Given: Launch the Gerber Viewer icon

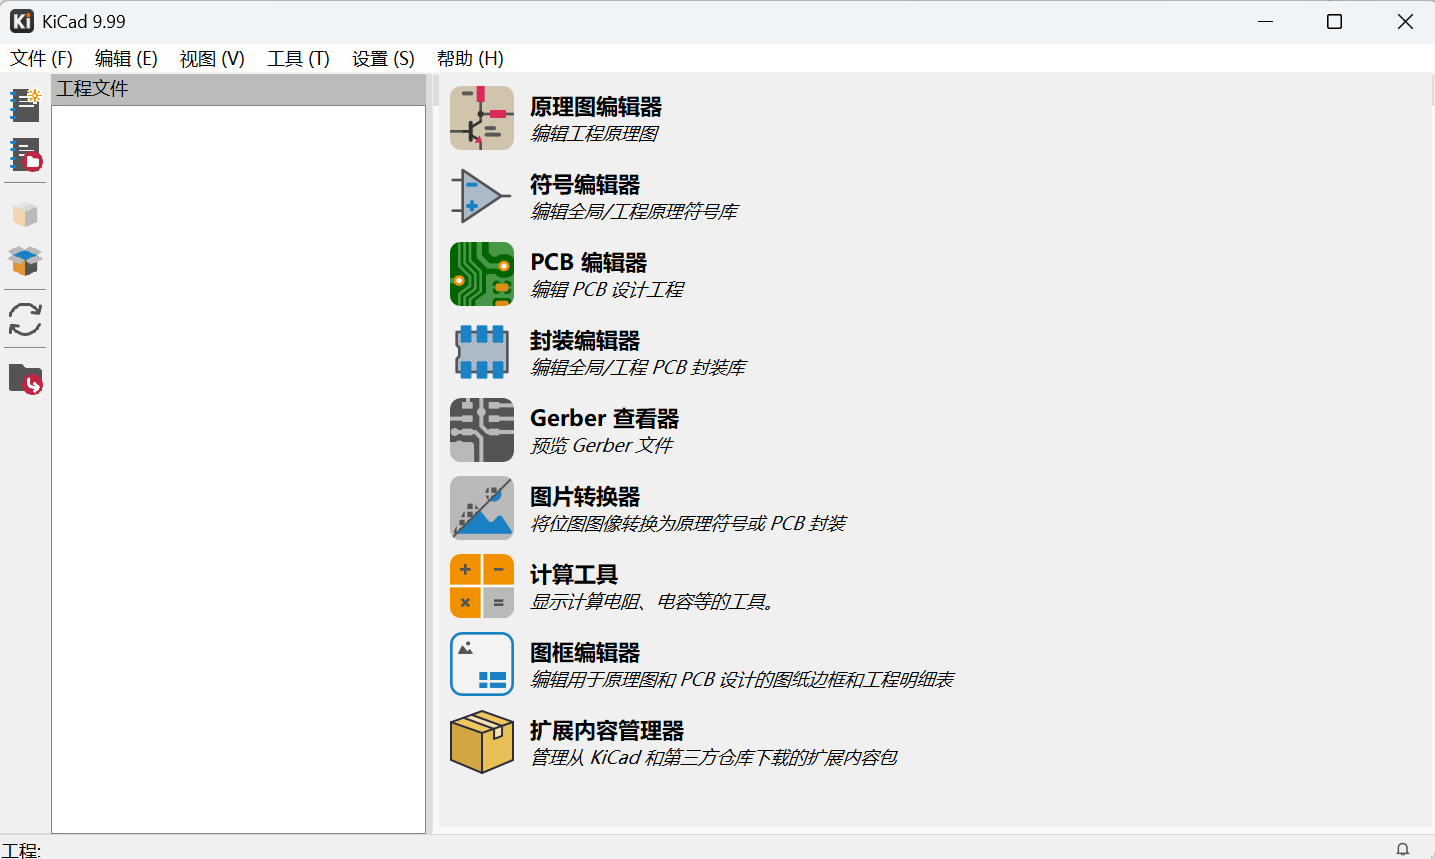Looking at the screenshot, I should pyautogui.click(x=482, y=430).
